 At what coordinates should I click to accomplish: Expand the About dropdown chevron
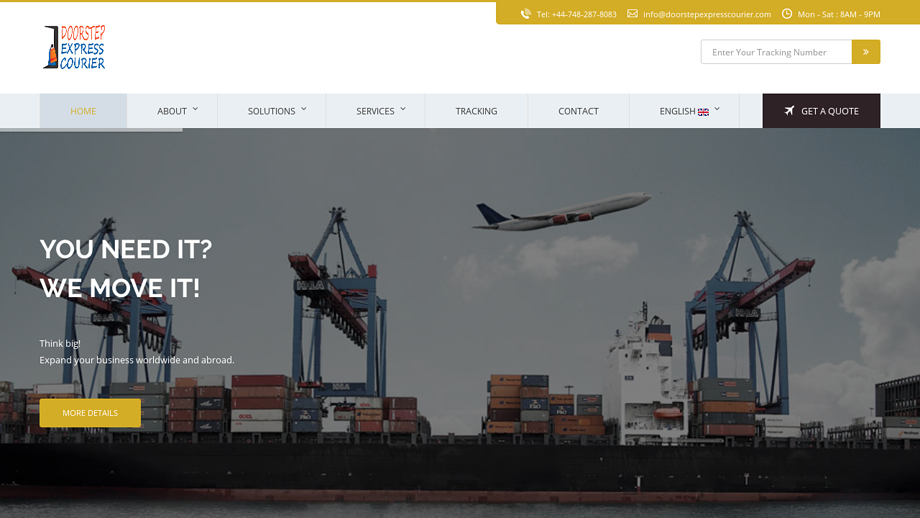point(195,109)
